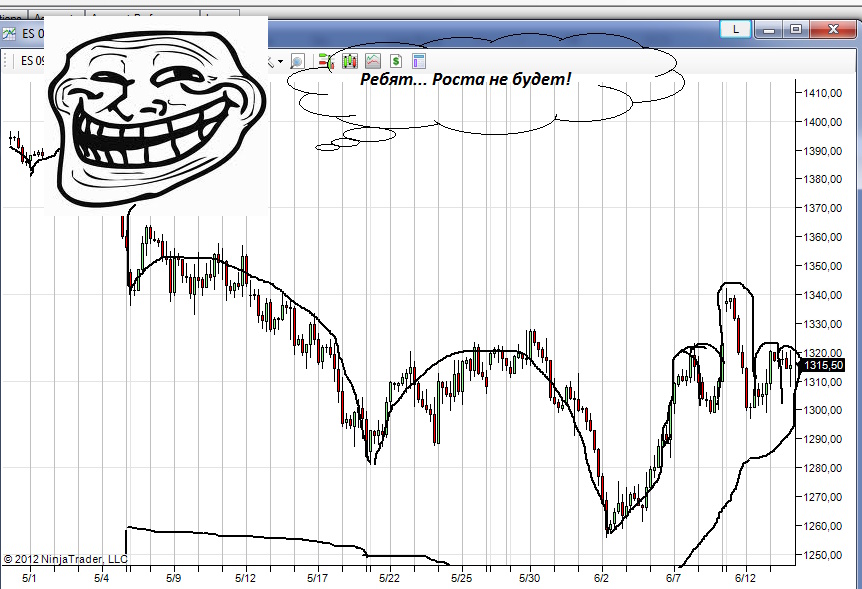
Task: Click the 5/12 date label
Action: [x=245, y=578]
